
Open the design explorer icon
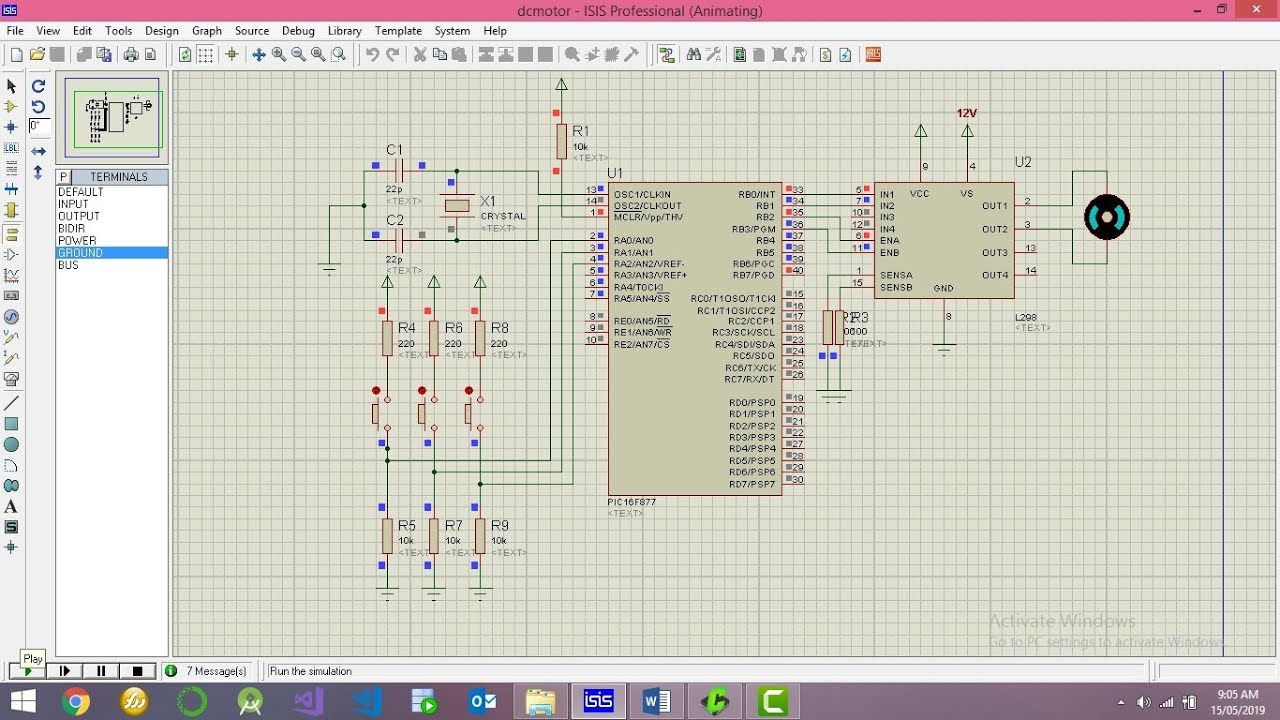(740, 55)
